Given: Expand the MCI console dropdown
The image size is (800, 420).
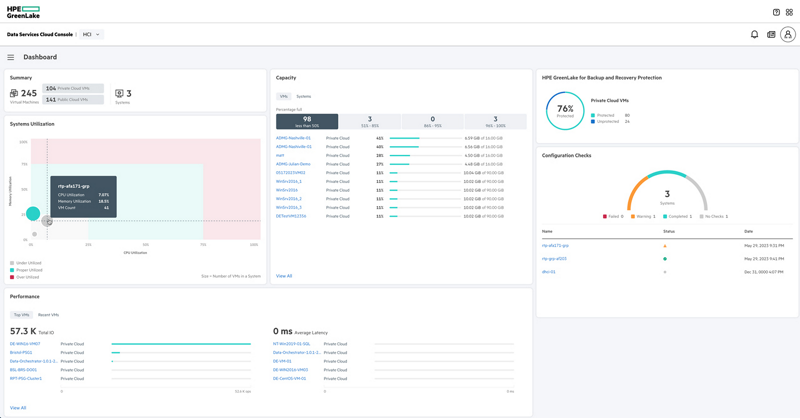Looking at the screenshot, I should click(x=92, y=34).
